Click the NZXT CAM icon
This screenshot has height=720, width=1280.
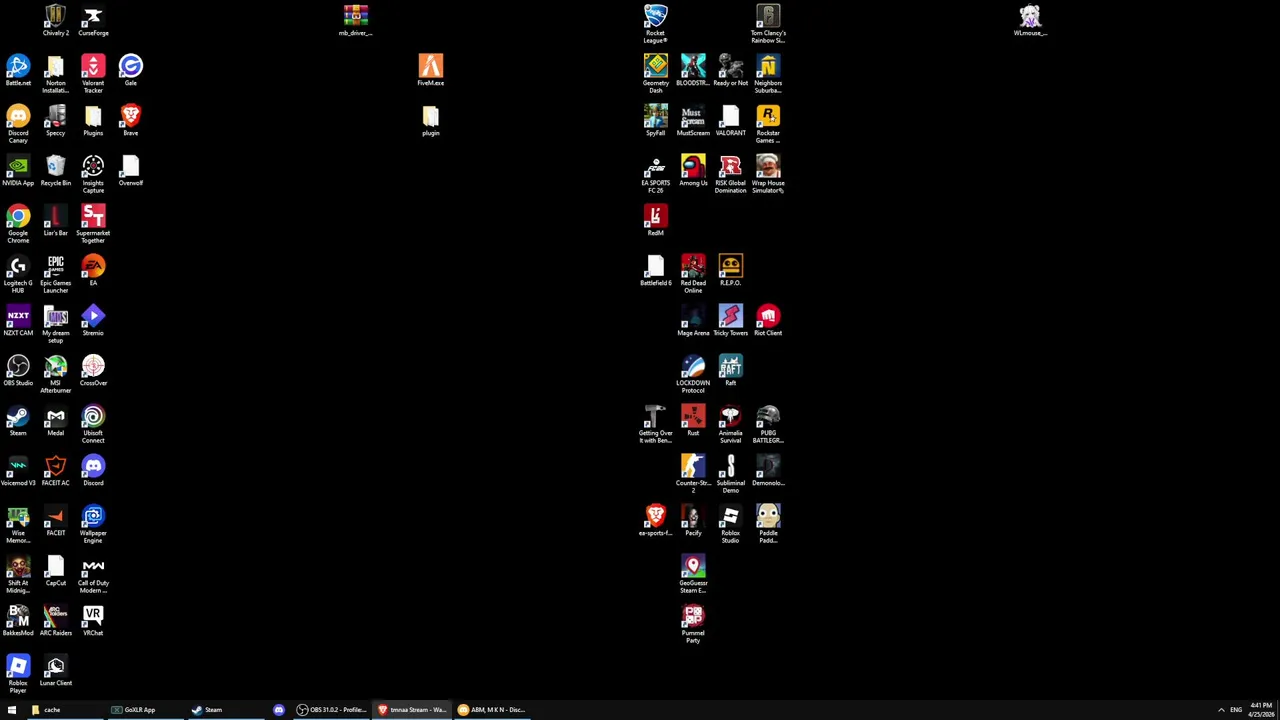[18, 320]
